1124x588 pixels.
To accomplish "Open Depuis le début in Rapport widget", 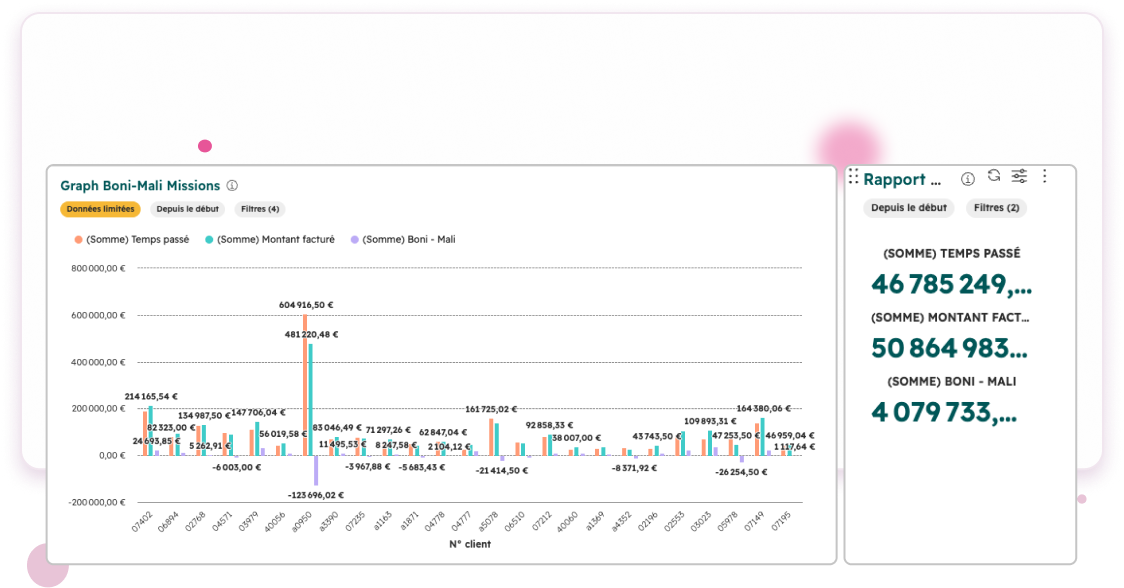I will pos(909,208).
